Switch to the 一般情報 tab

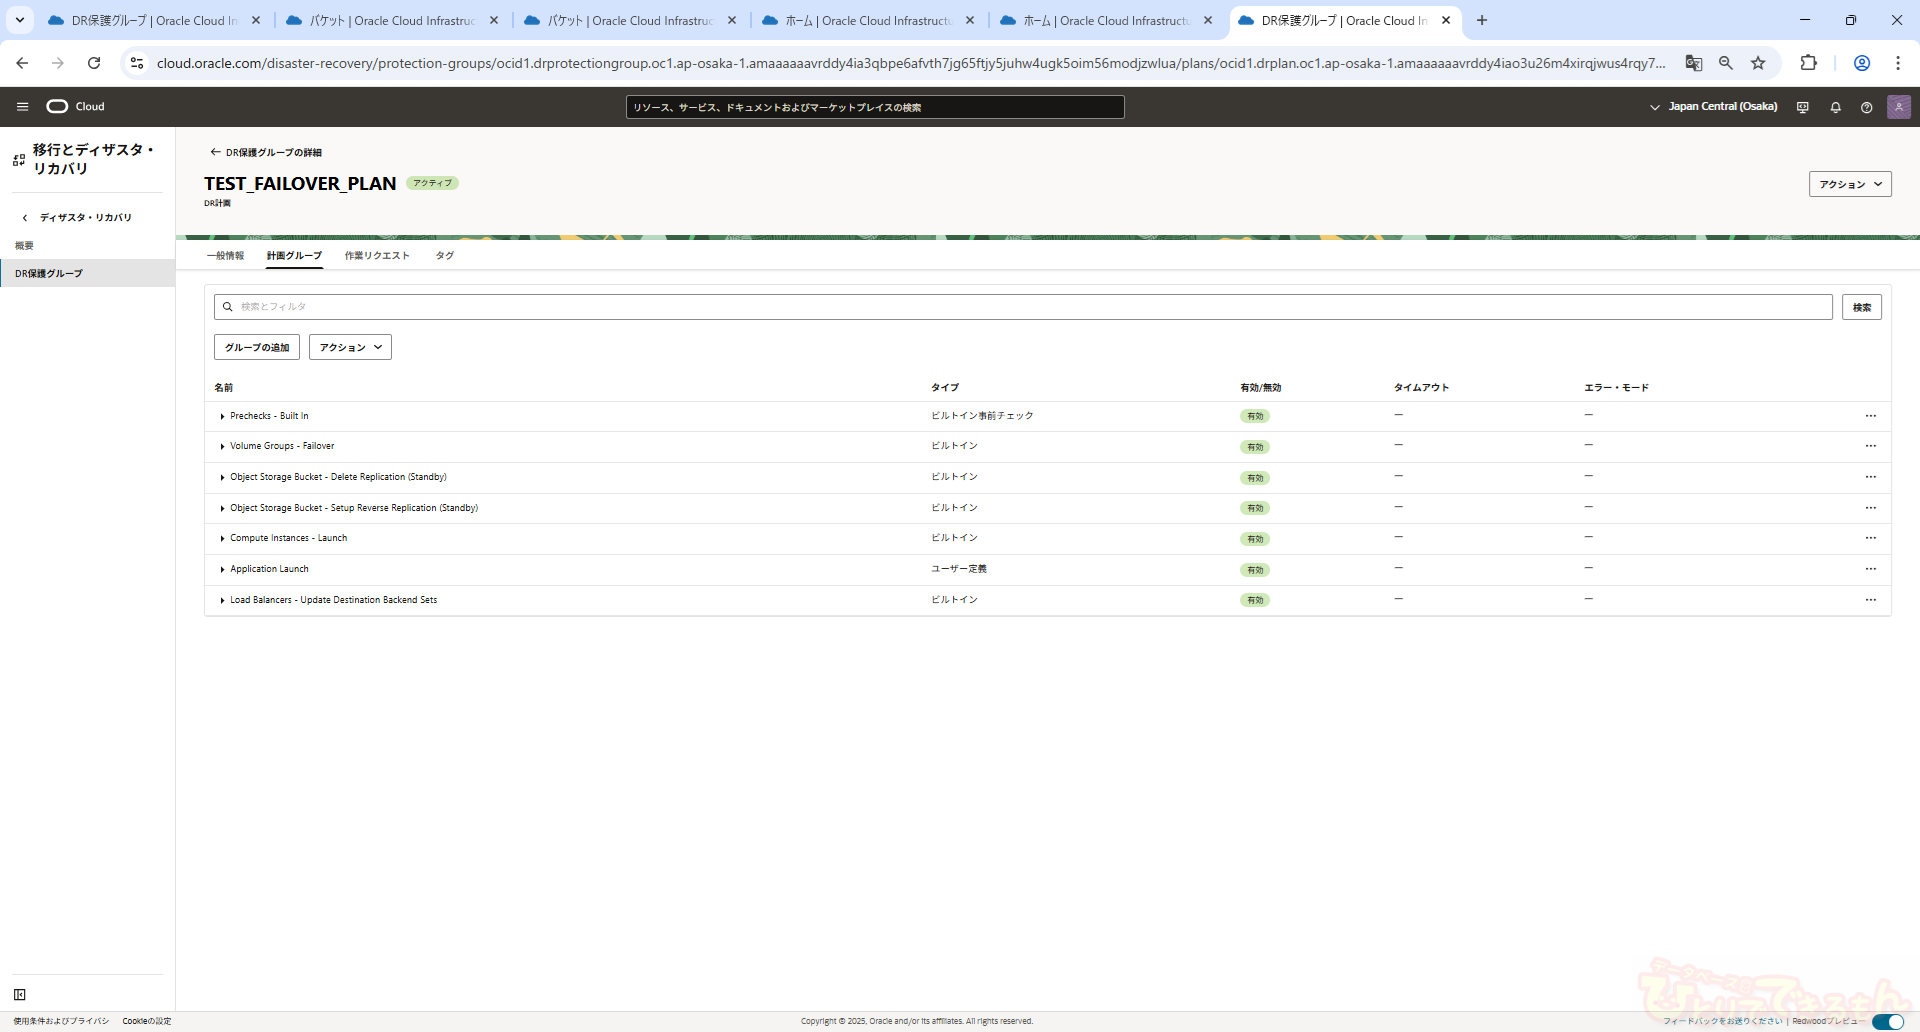point(225,256)
